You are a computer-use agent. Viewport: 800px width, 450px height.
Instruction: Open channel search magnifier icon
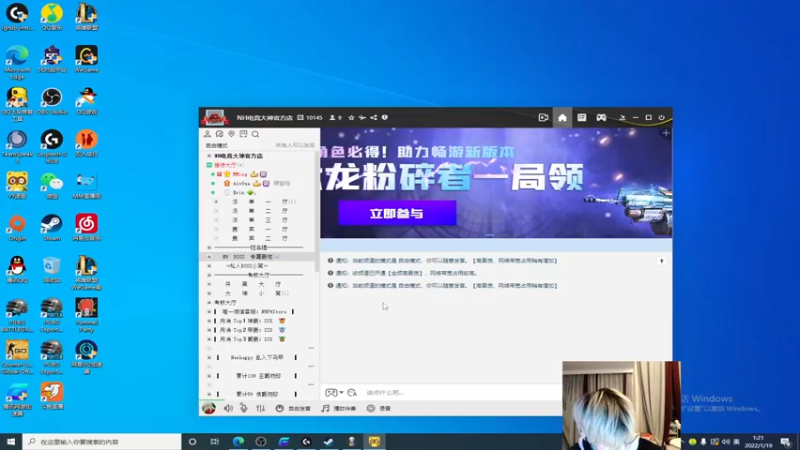(256, 134)
